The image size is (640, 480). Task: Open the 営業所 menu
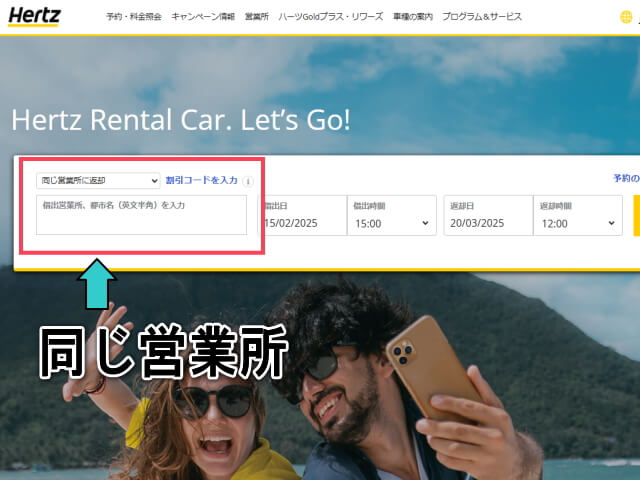coord(257,17)
